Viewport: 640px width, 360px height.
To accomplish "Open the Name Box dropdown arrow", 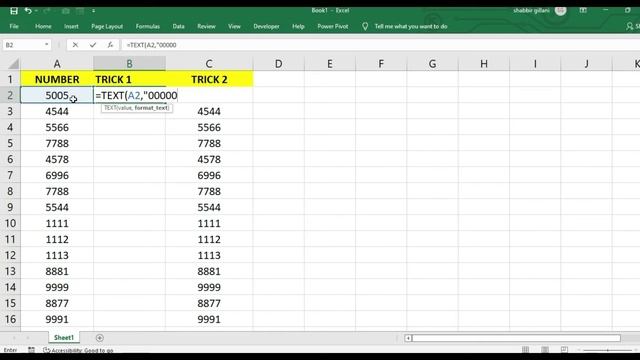I will pos(47,44).
